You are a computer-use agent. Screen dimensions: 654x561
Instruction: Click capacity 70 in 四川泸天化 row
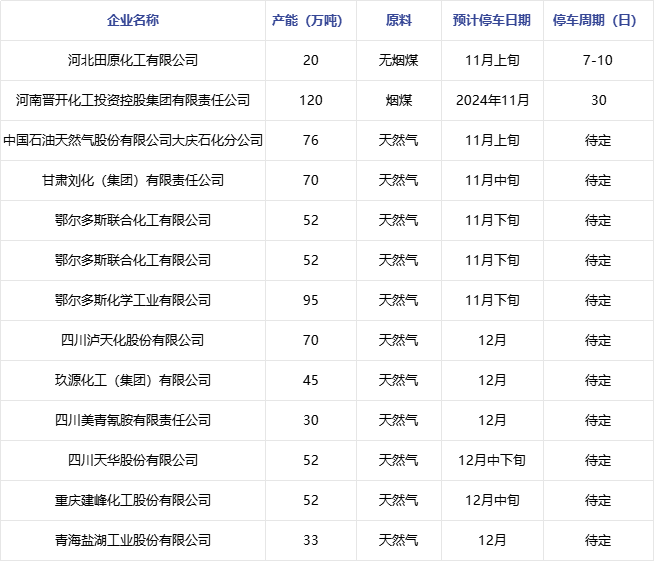click(311, 340)
